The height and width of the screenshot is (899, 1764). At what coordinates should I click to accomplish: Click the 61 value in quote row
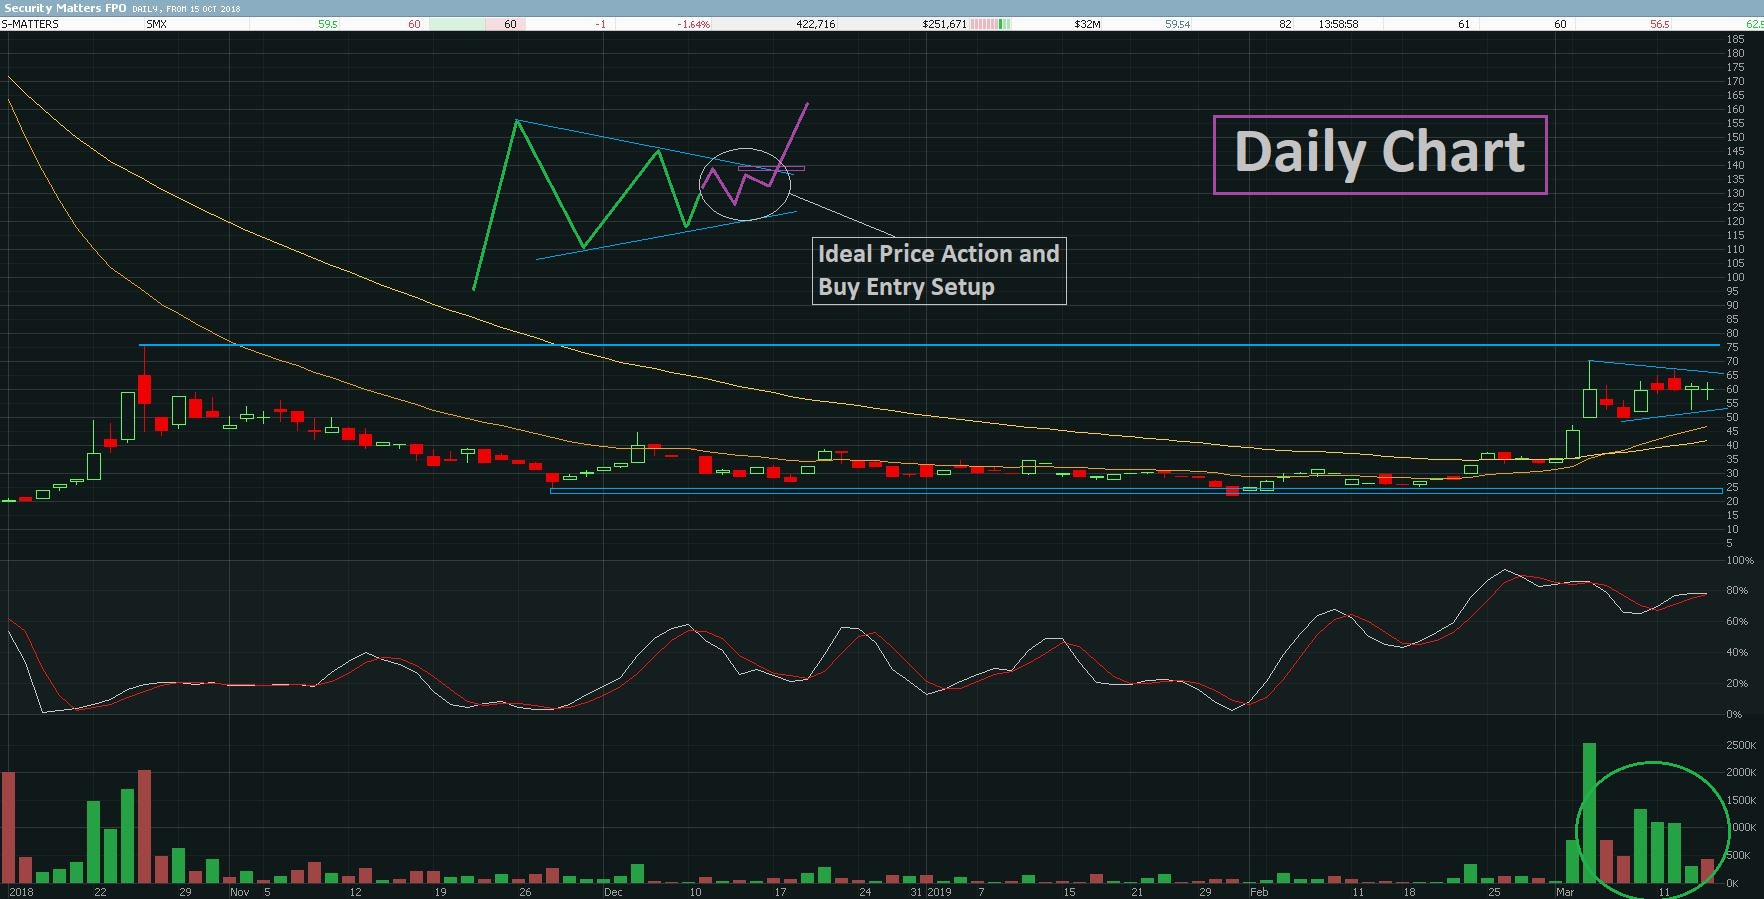pos(1463,24)
